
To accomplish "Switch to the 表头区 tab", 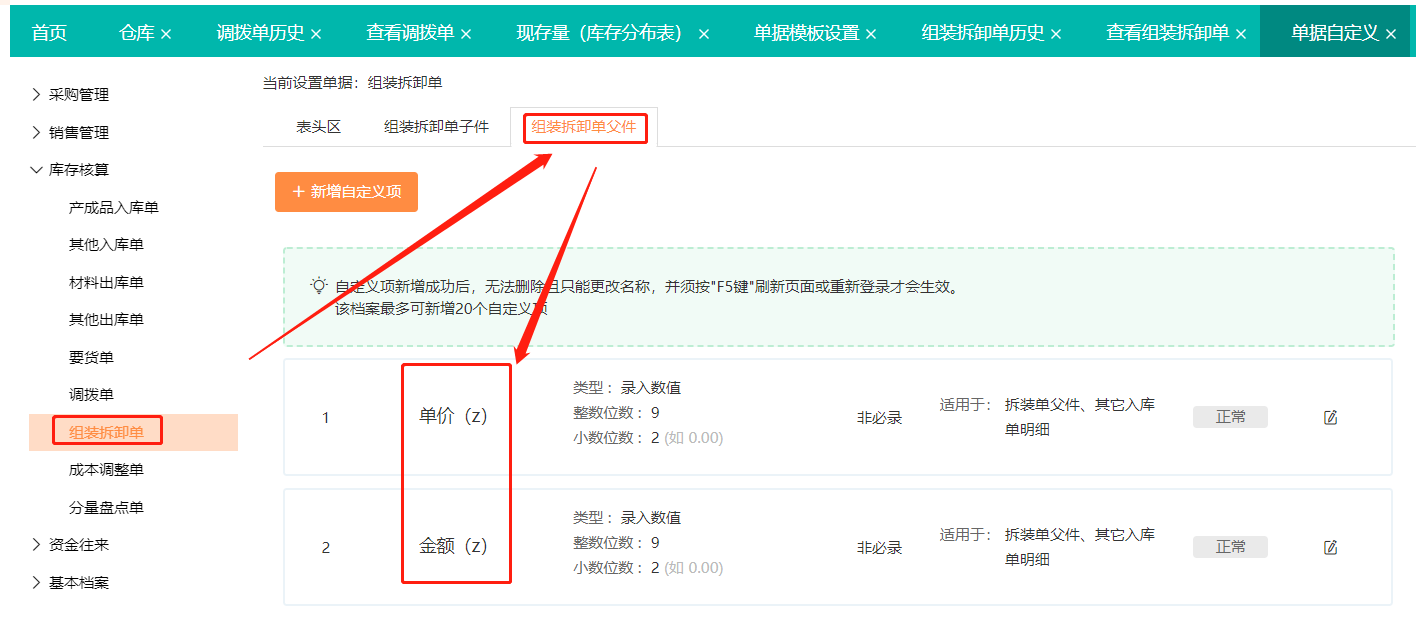I will click(x=319, y=127).
